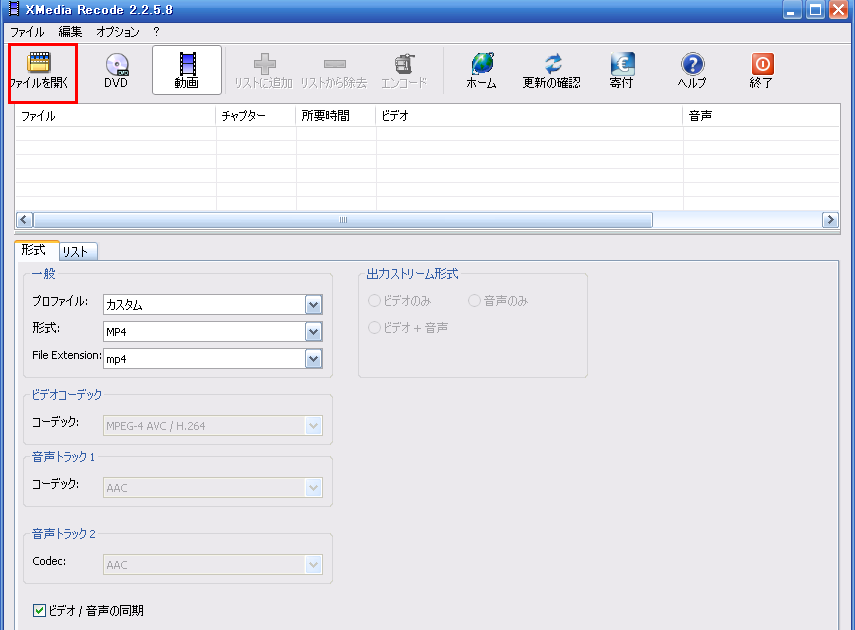Click the 所要時間 column header
The width and height of the screenshot is (855, 630).
coord(336,116)
